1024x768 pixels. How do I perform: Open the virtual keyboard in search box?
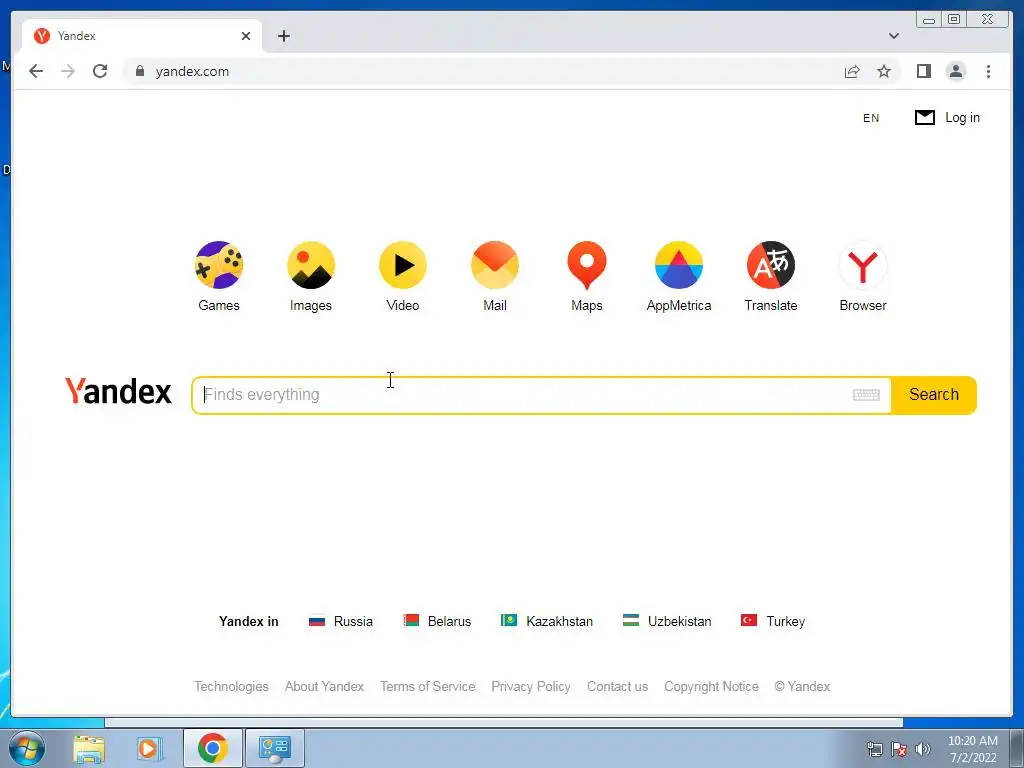coord(866,395)
